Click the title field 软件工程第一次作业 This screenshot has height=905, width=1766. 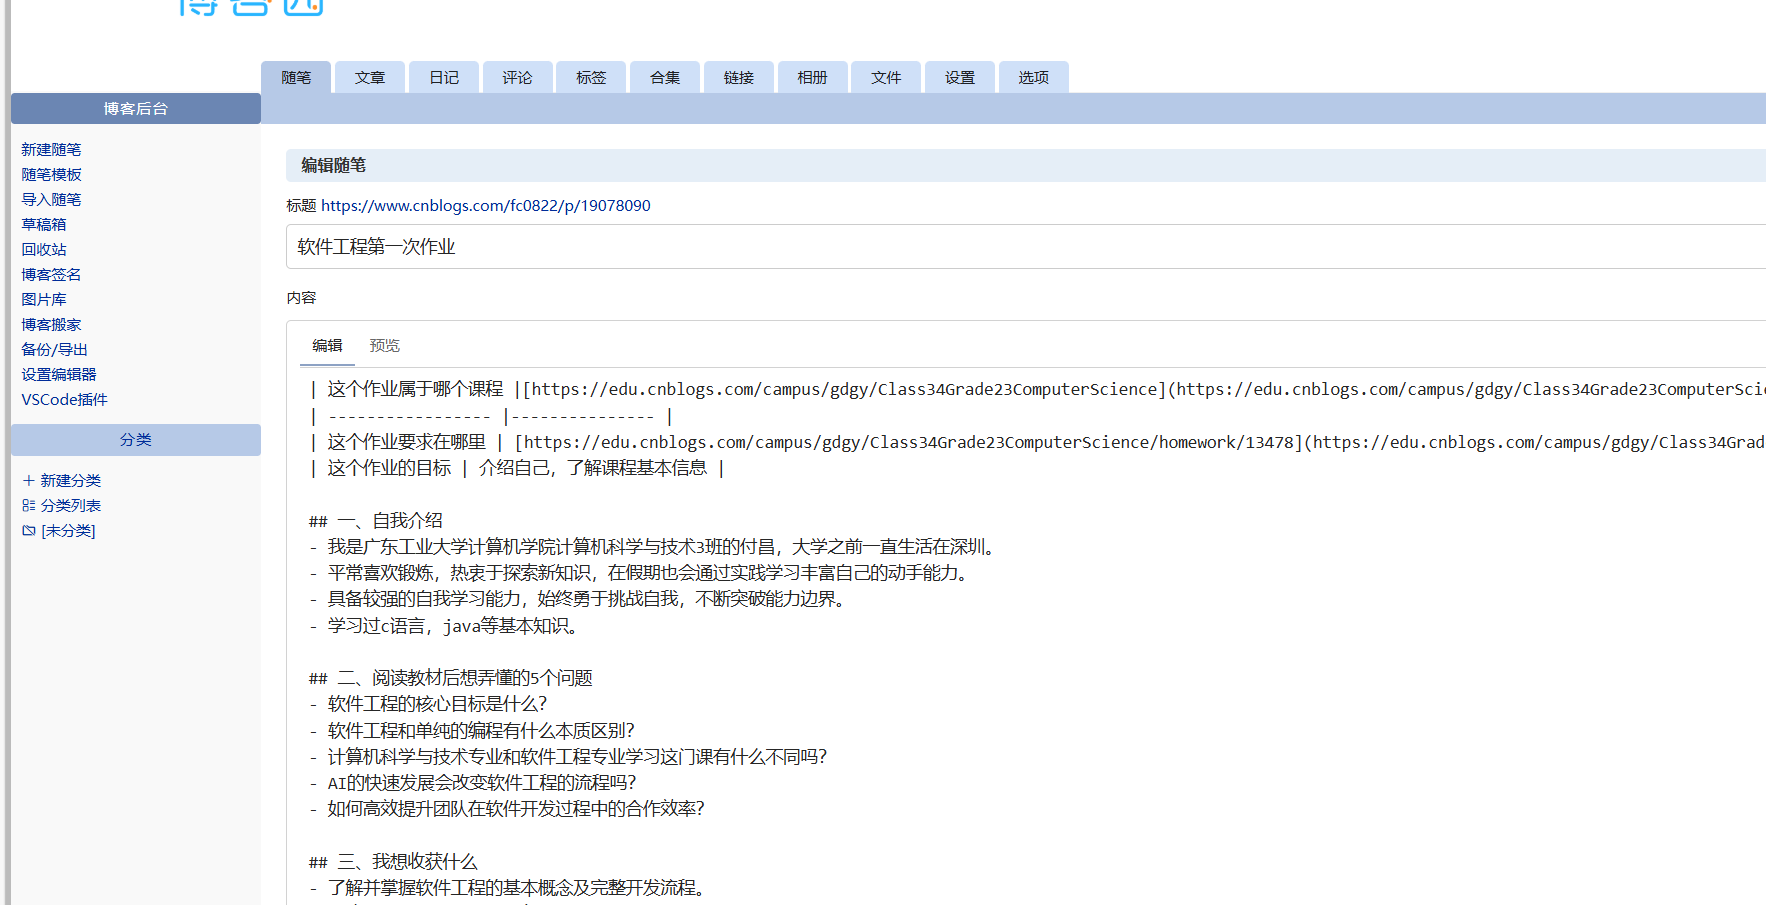tap(1026, 246)
